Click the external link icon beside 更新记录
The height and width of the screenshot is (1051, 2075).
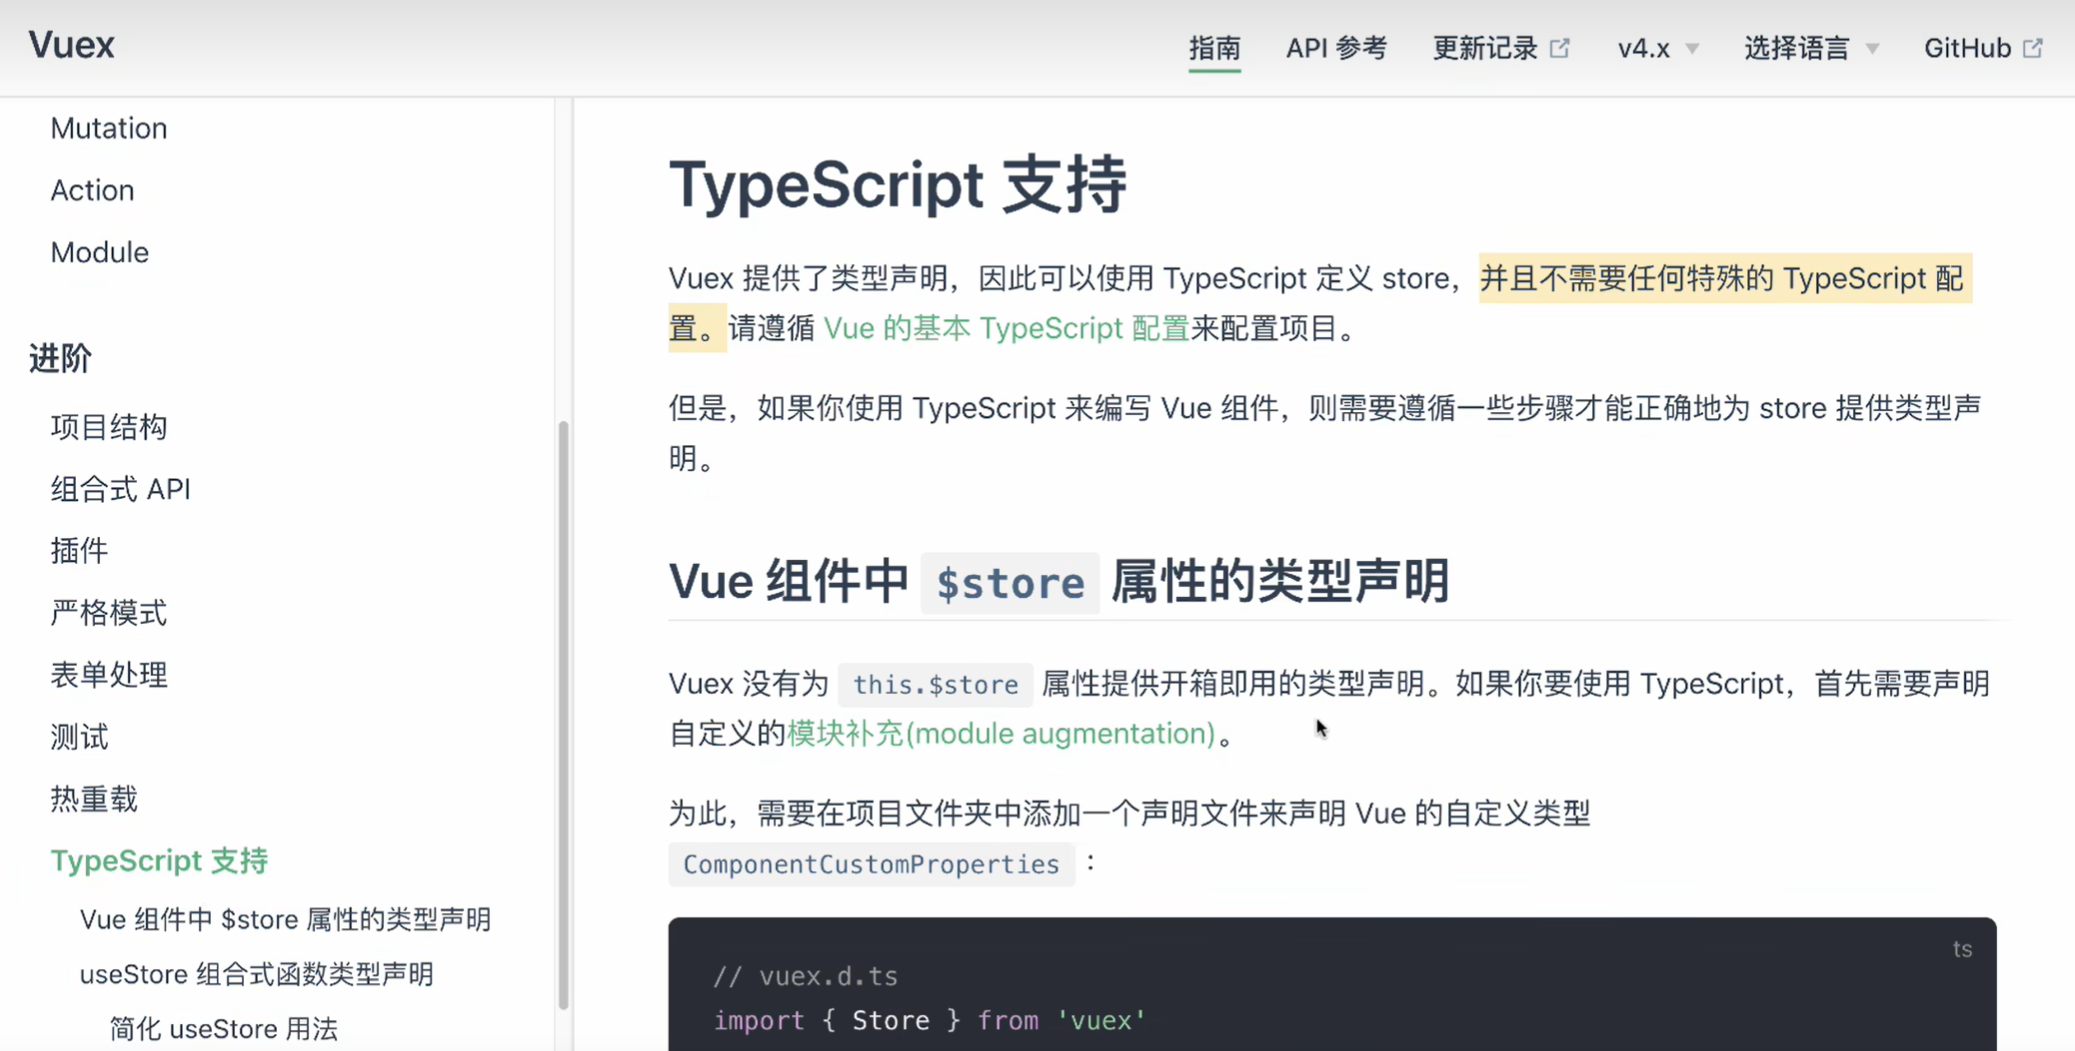1560,48
